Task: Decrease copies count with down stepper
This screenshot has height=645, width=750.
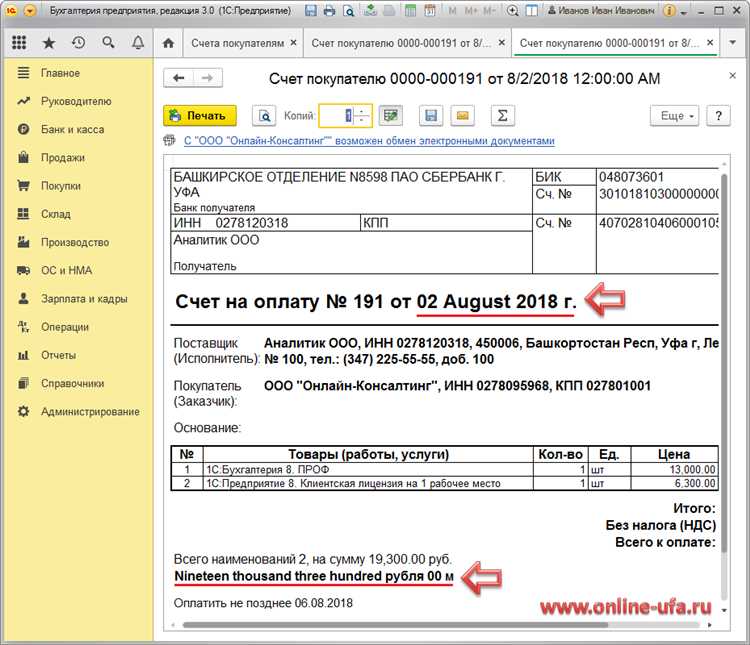Action: click(363, 121)
